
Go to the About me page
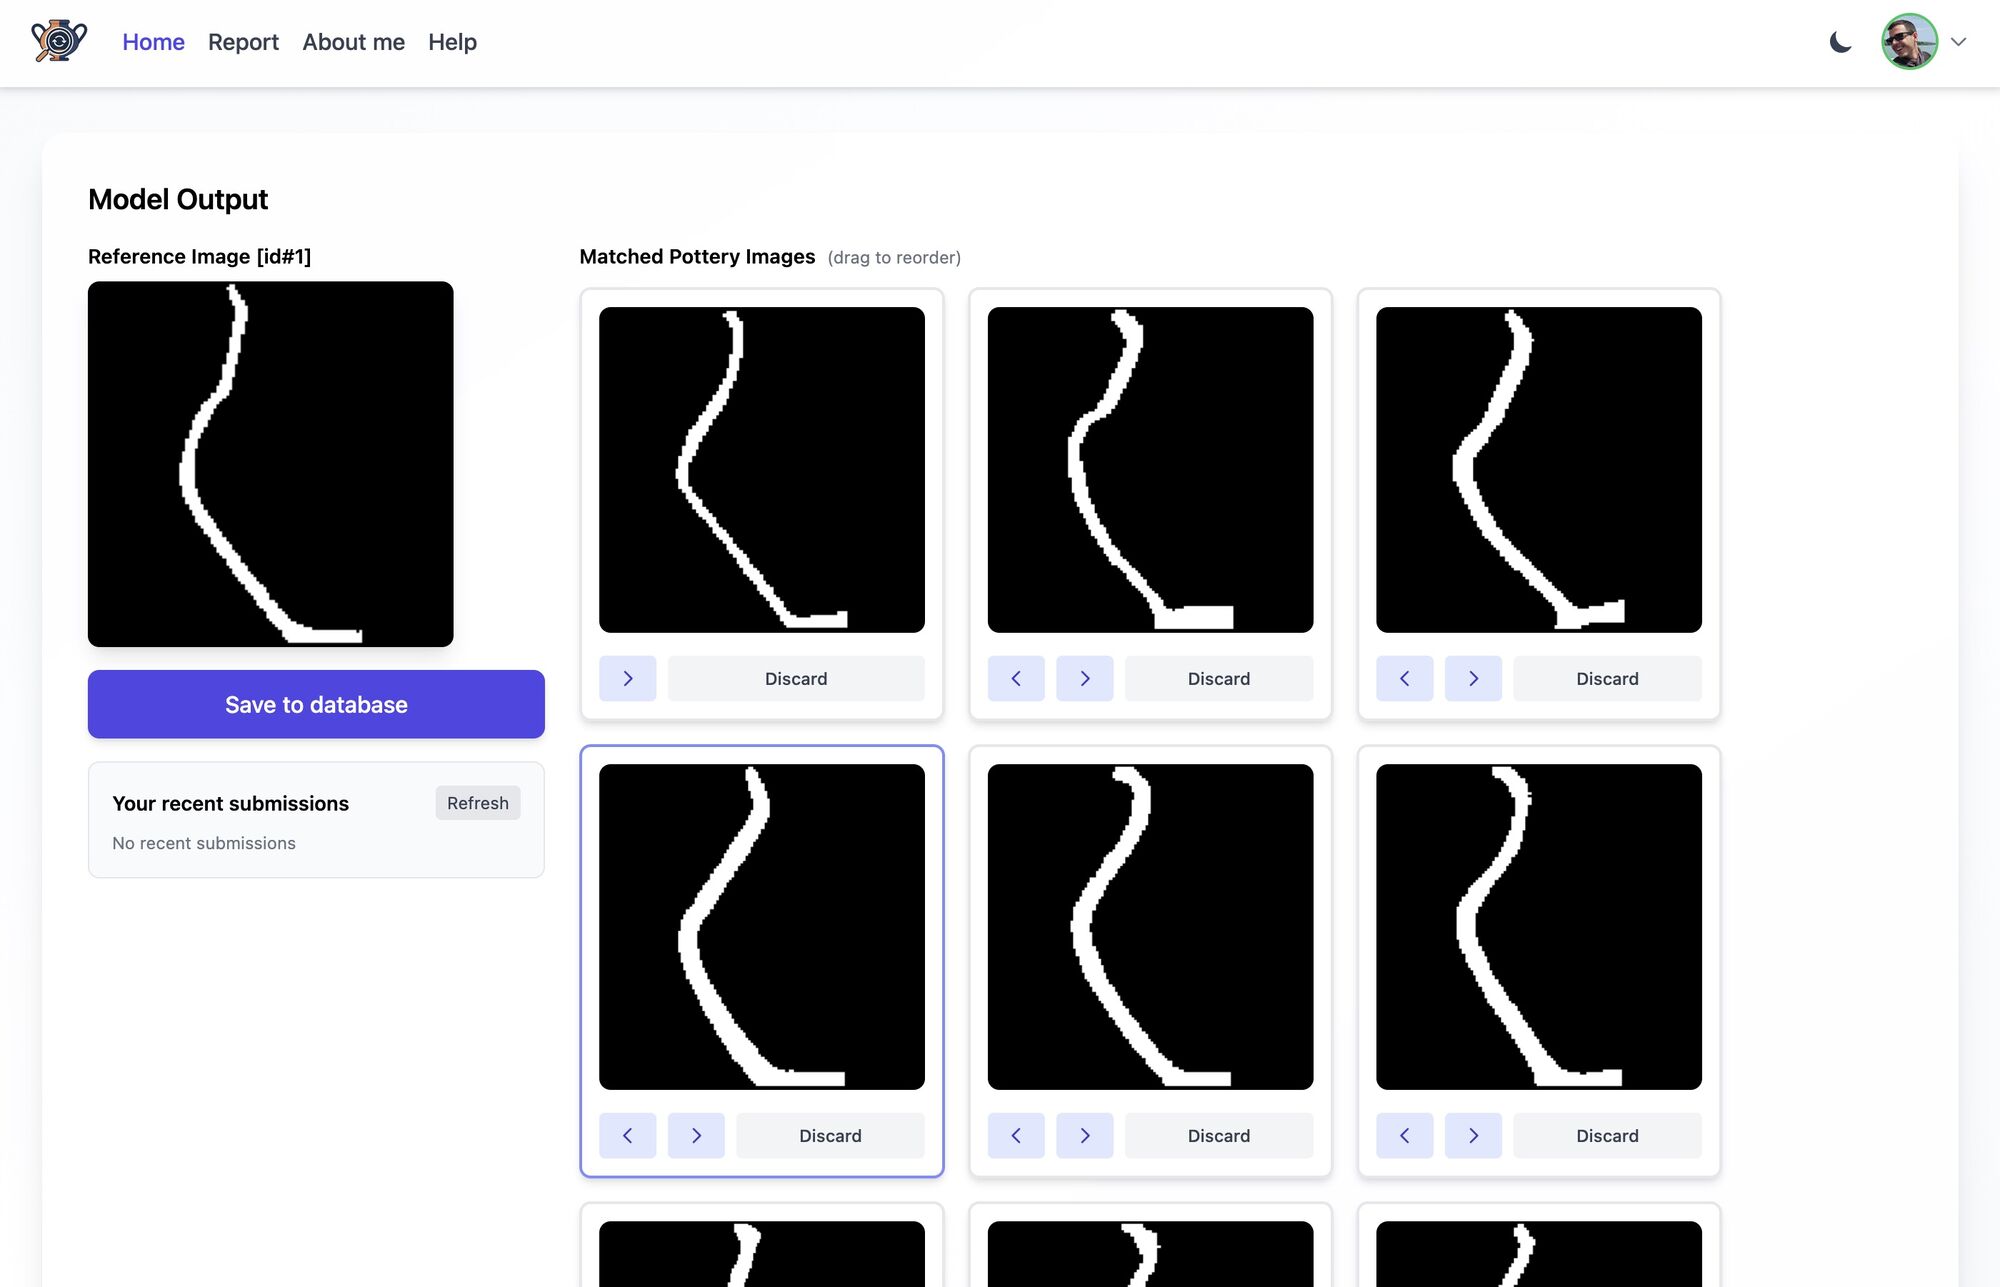(353, 42)
